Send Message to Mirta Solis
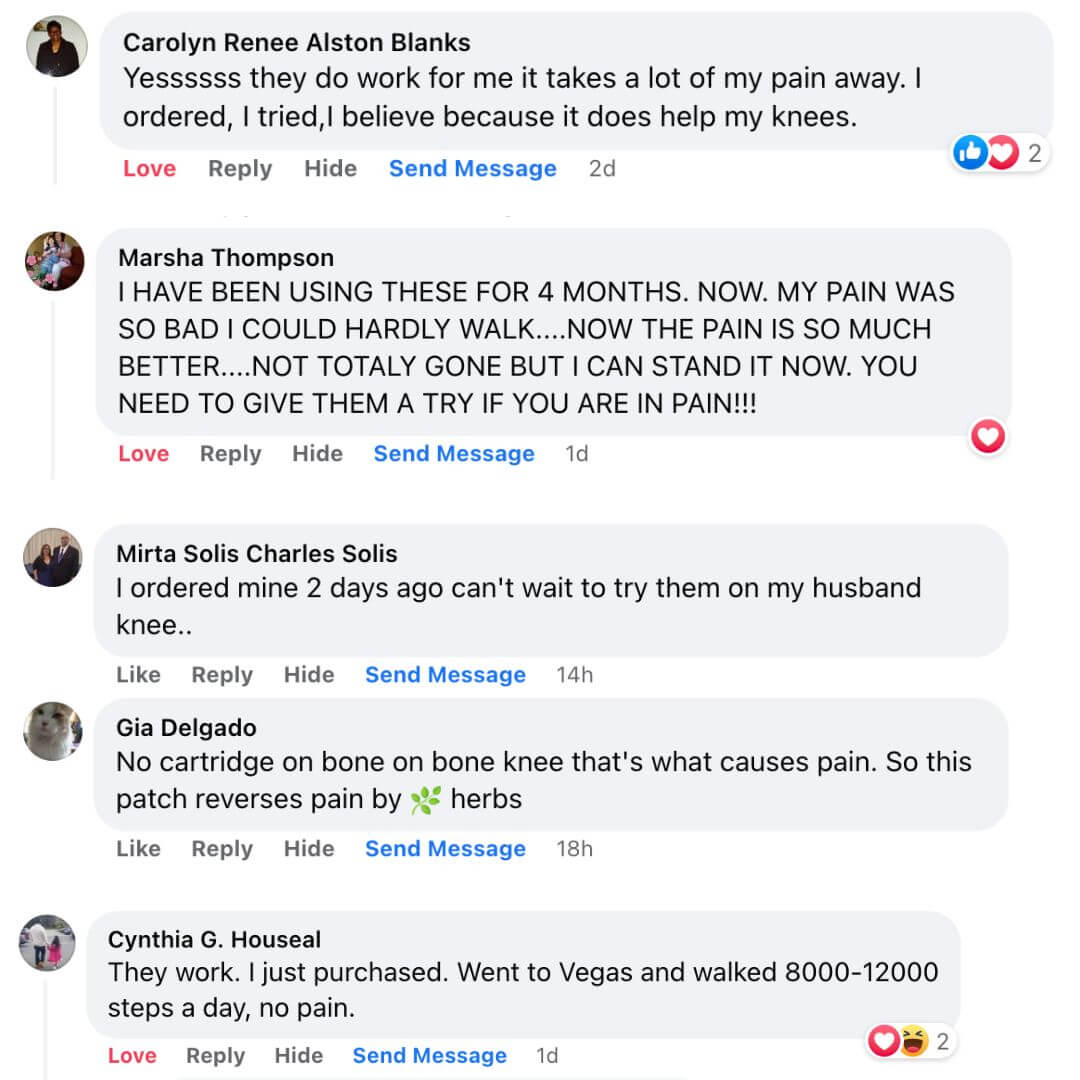The height and width of the screenshot is (1080, 1080). 445,675
